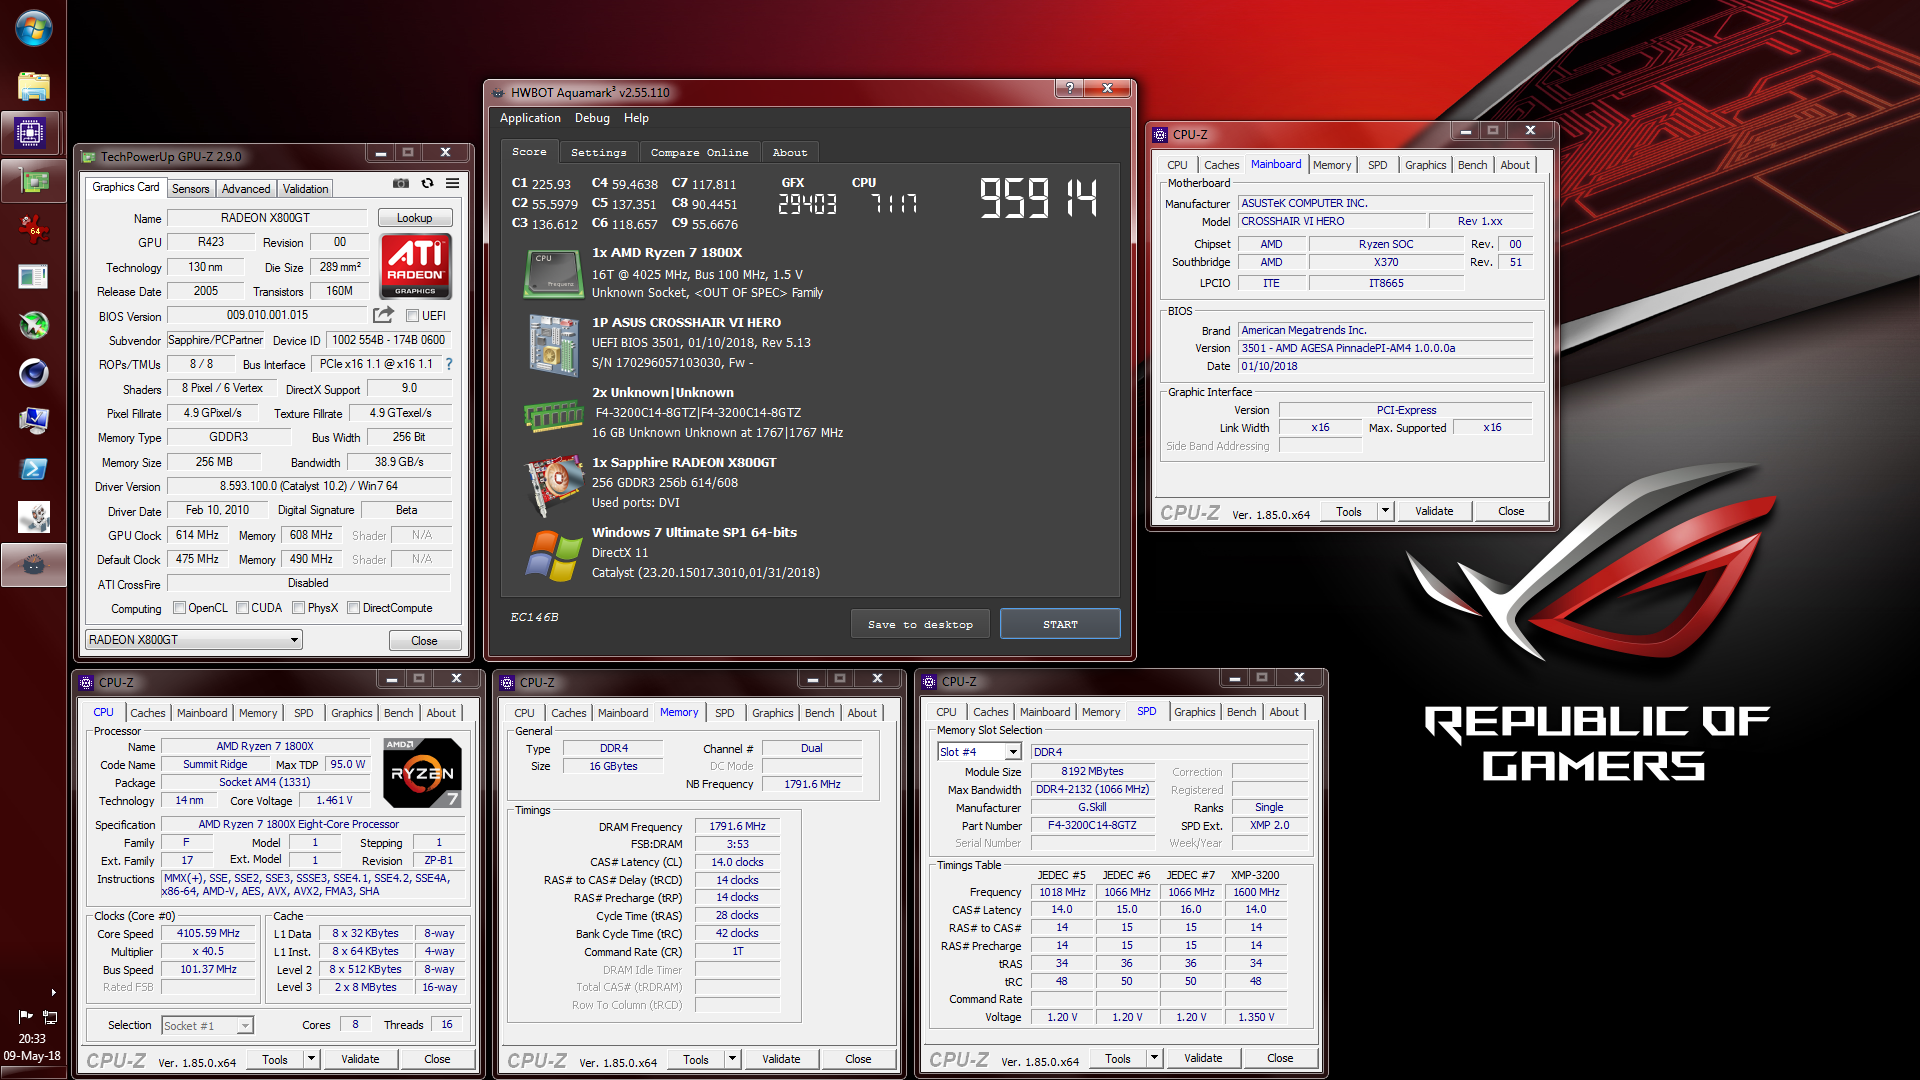Image resolution: width=1920 pixels, height=1080 pixels.
Task: Click the Action Center flag tray icon
Action: pyautogui.click(x=25, y=1016)
